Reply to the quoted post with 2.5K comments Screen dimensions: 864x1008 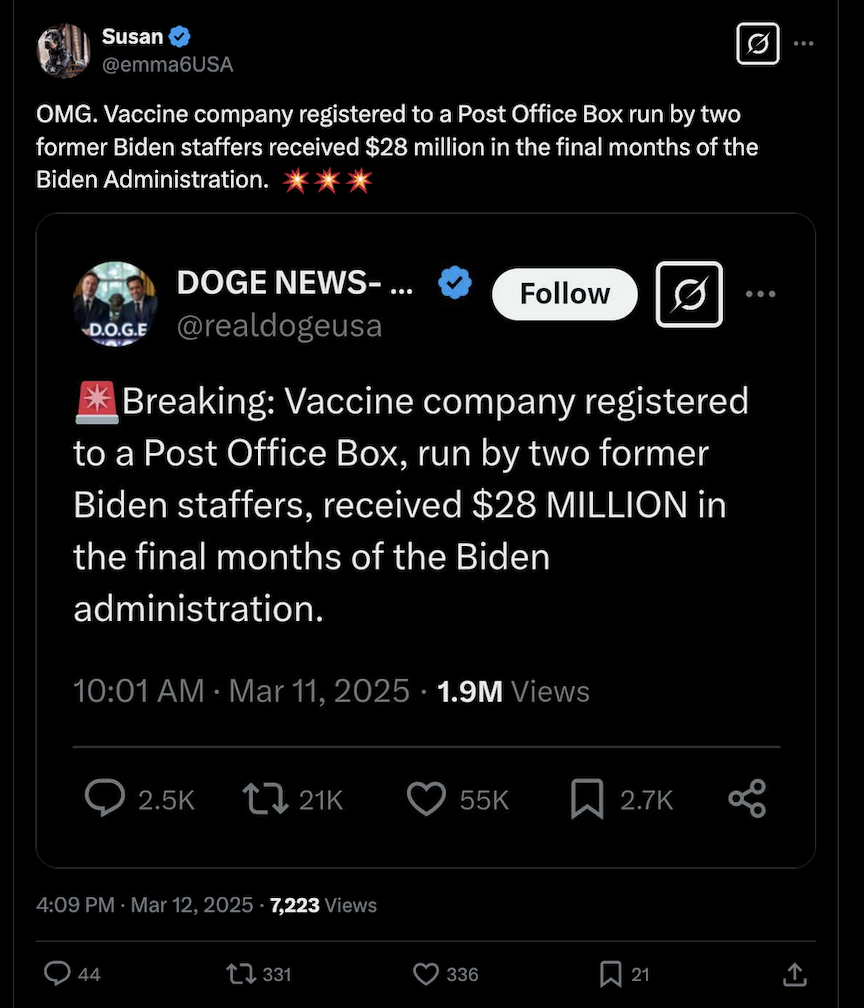pos(104,798)
